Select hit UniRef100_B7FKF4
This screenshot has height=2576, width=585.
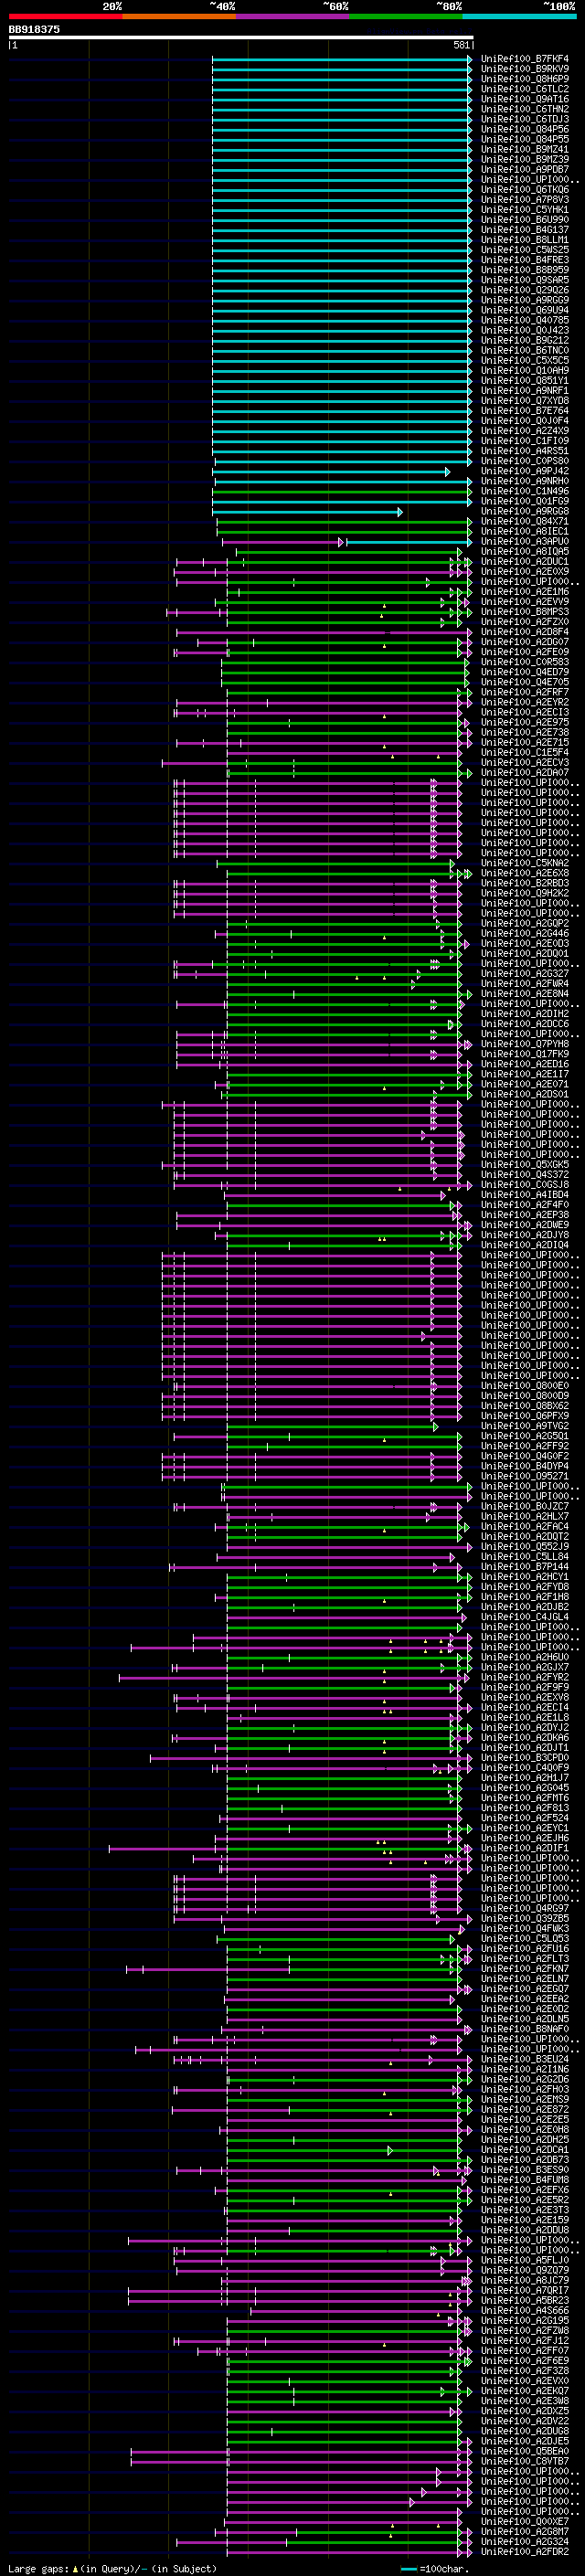pyautogui.click(x=525, y=59)
